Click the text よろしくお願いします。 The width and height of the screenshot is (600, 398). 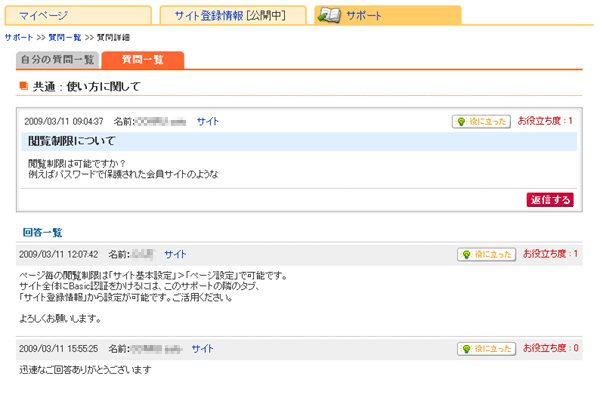(60, 318)
